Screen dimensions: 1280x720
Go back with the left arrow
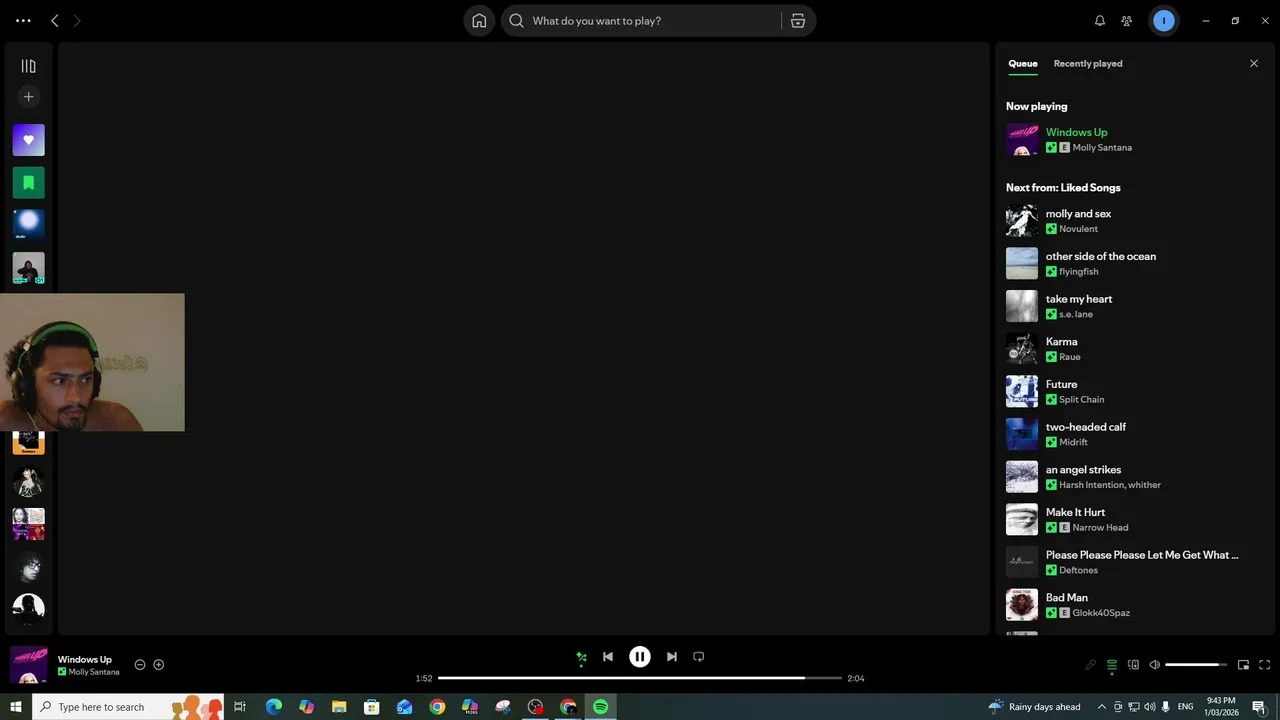55,20
